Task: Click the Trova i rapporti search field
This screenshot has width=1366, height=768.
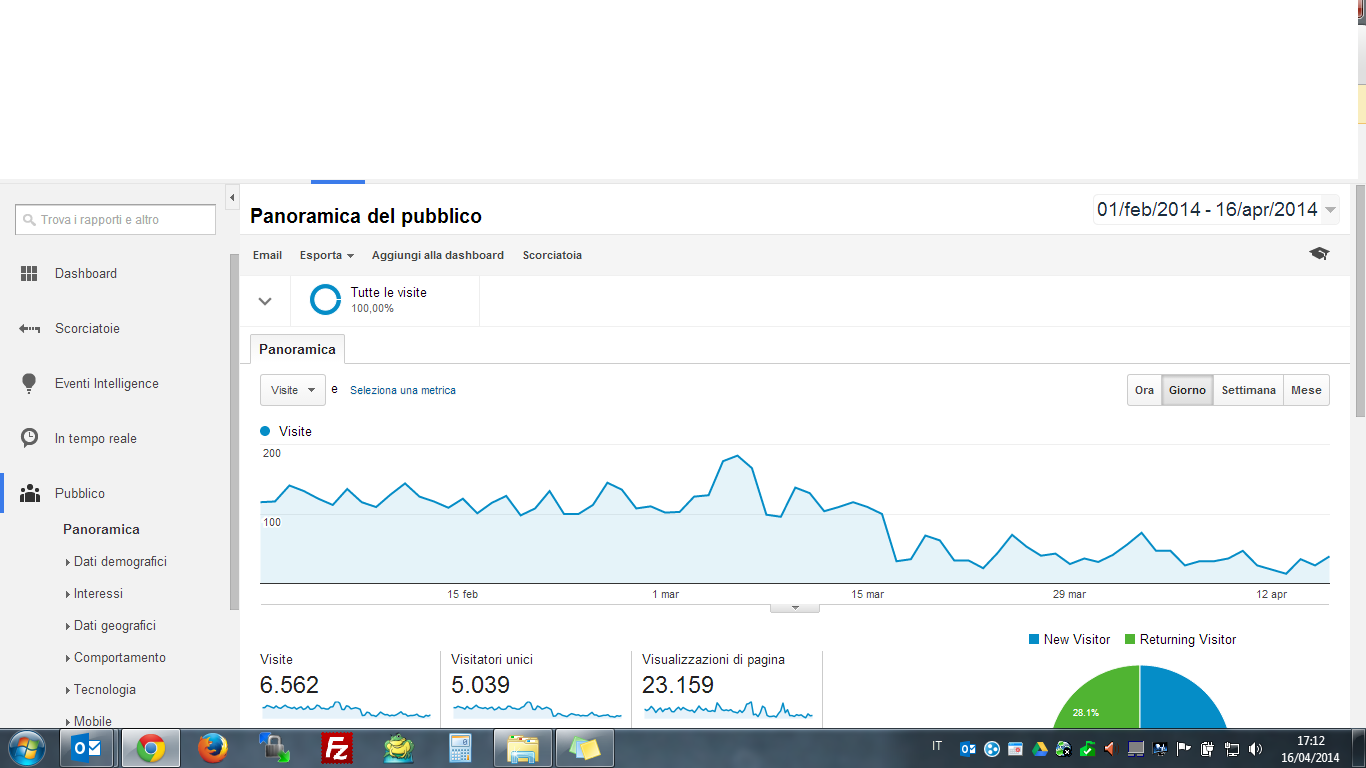Action: click(115, 220)
